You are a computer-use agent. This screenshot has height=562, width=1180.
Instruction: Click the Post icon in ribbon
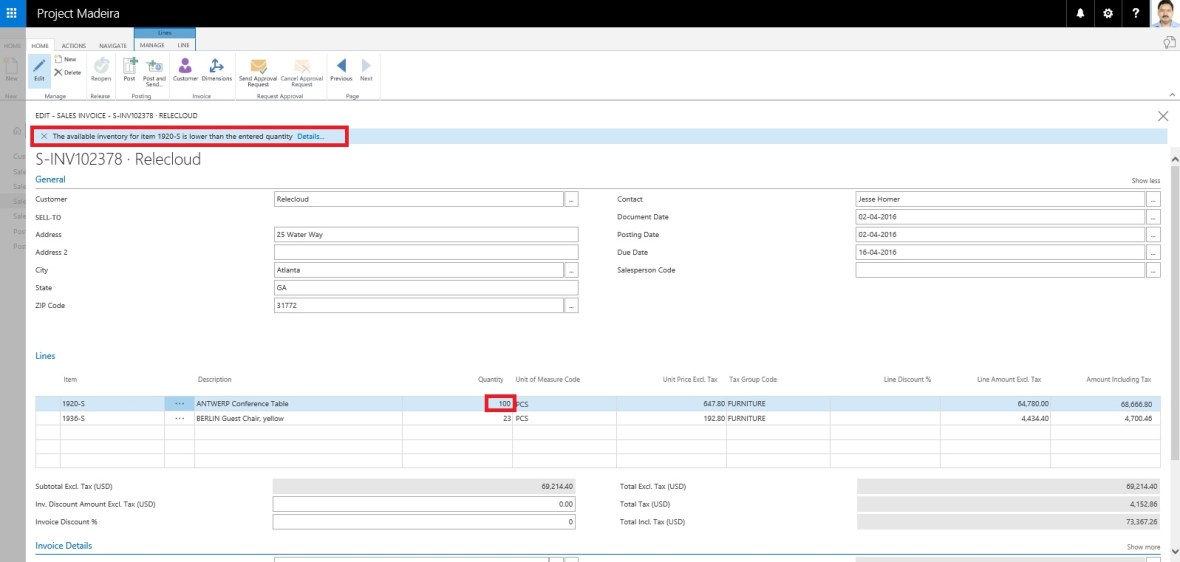point(129,66)
